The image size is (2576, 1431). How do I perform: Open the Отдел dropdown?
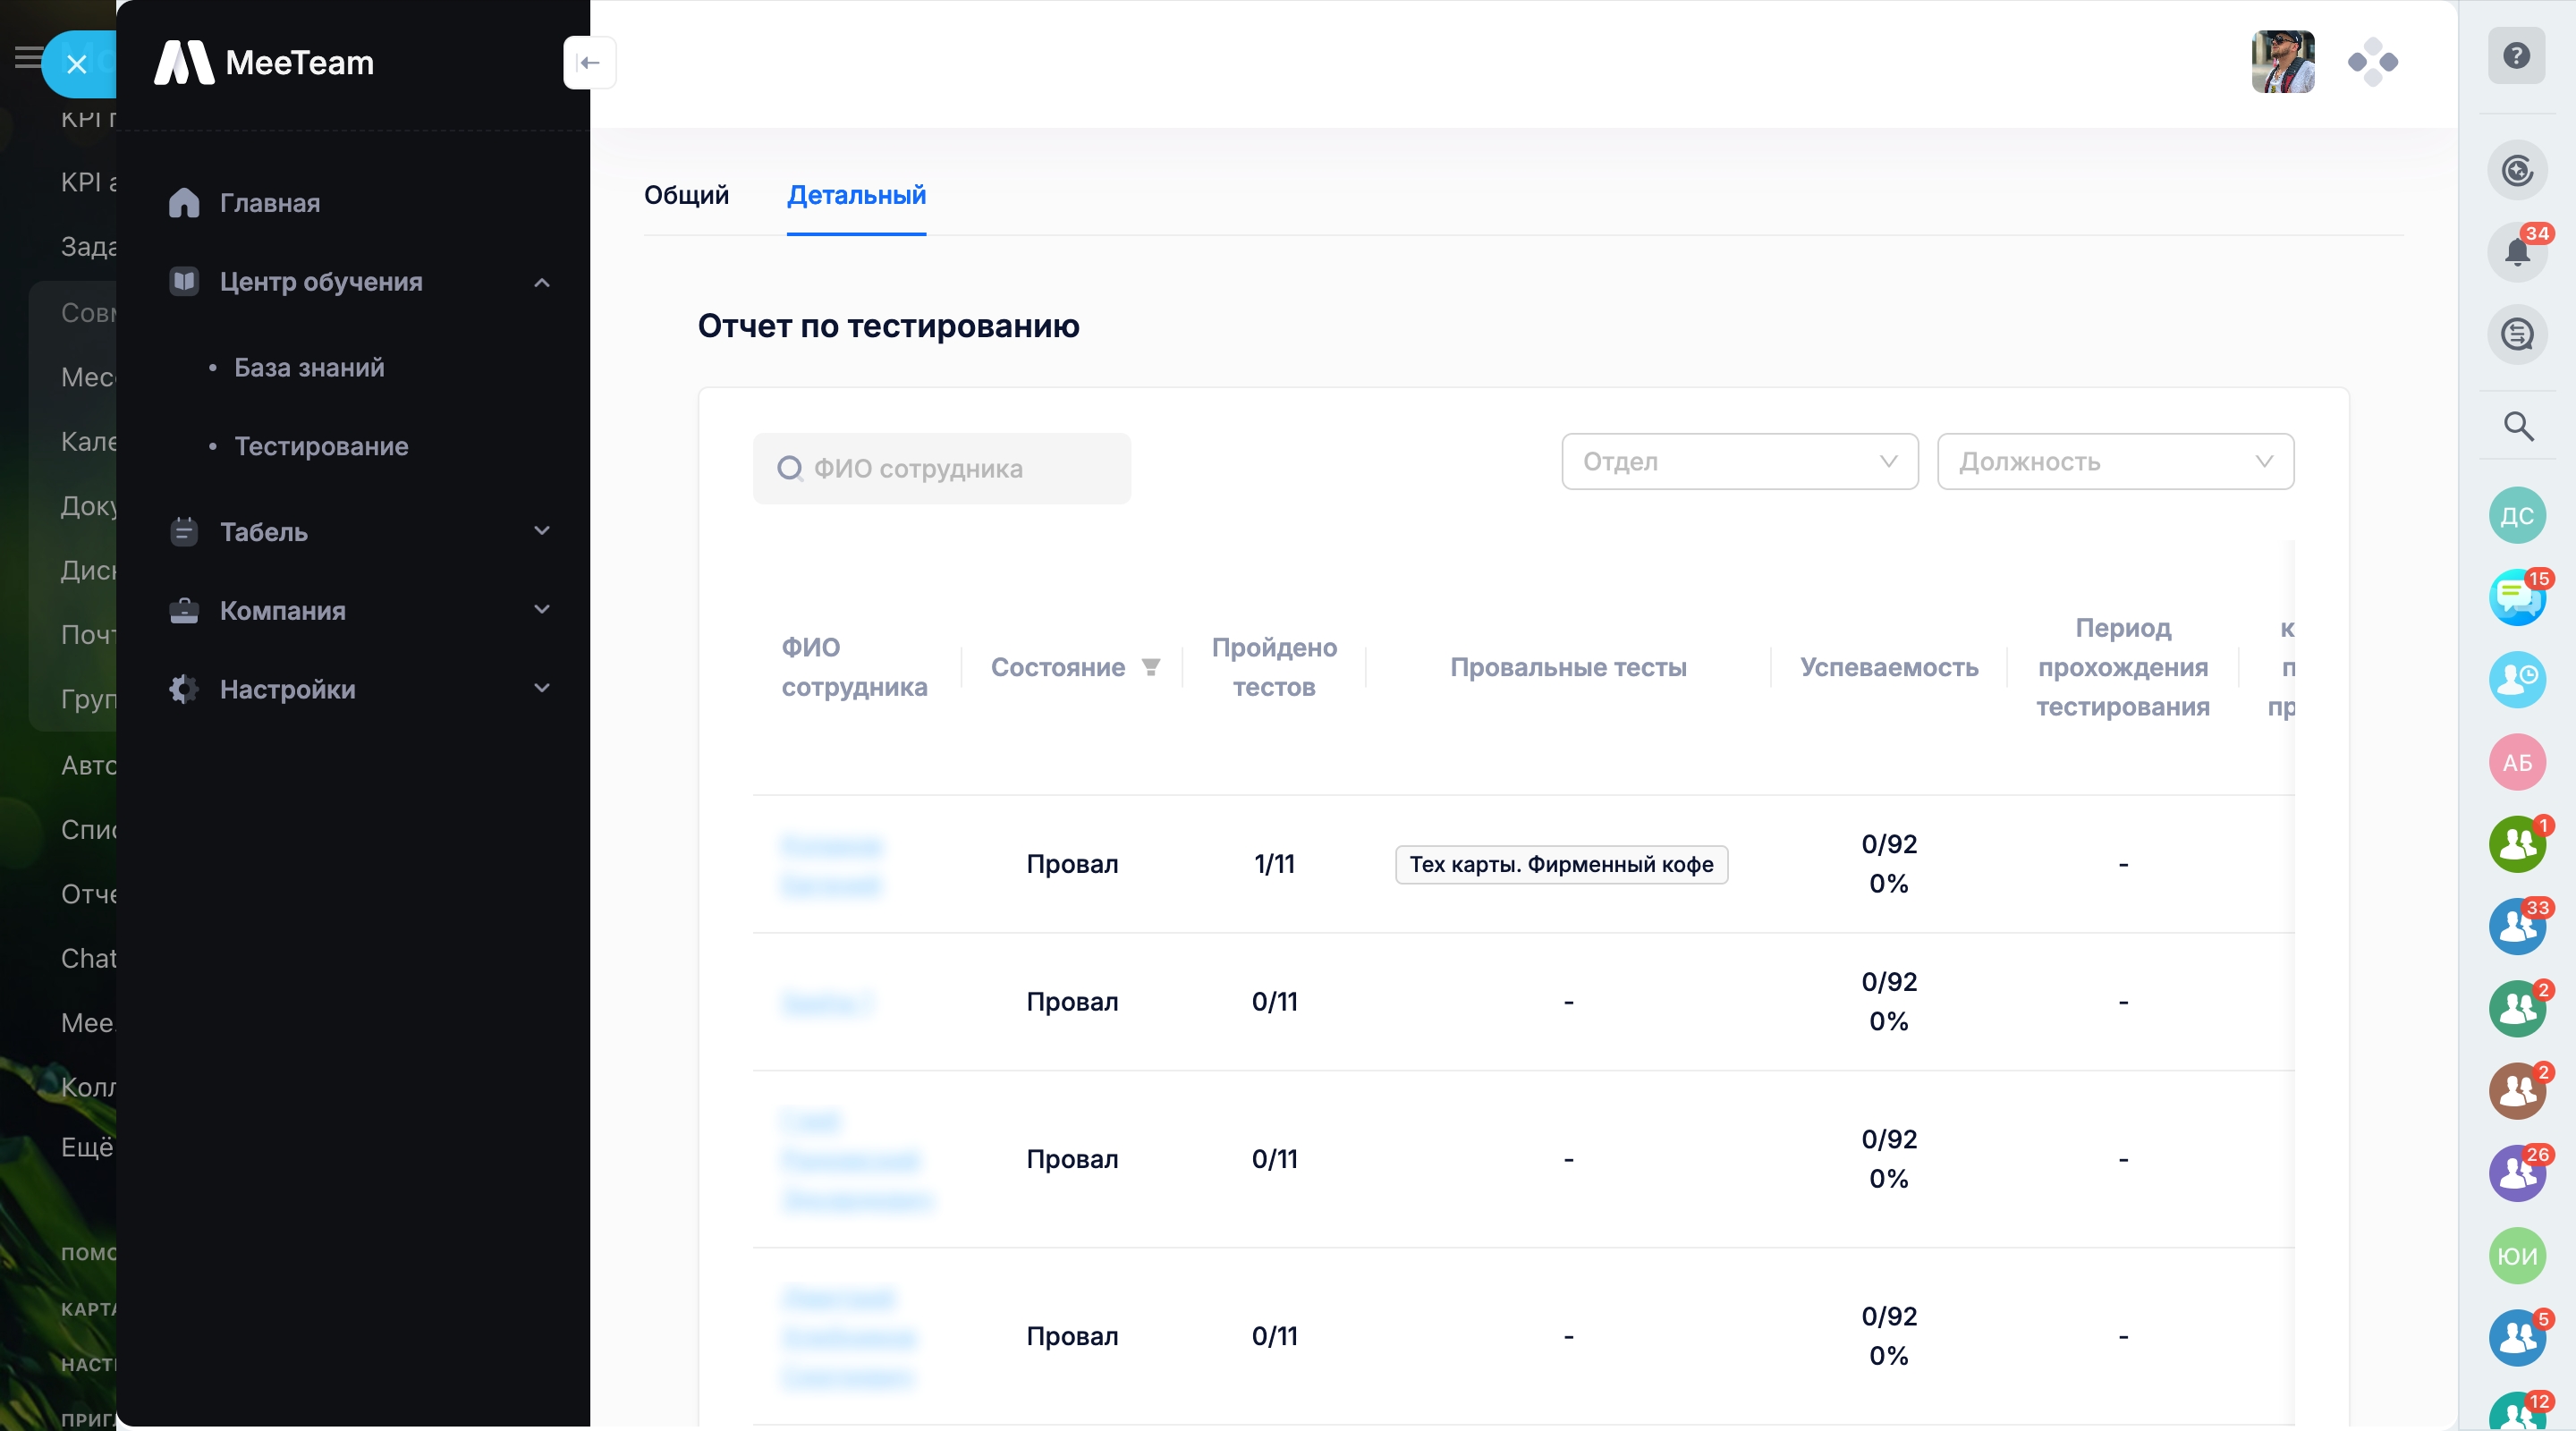[x=1739, y=462]
